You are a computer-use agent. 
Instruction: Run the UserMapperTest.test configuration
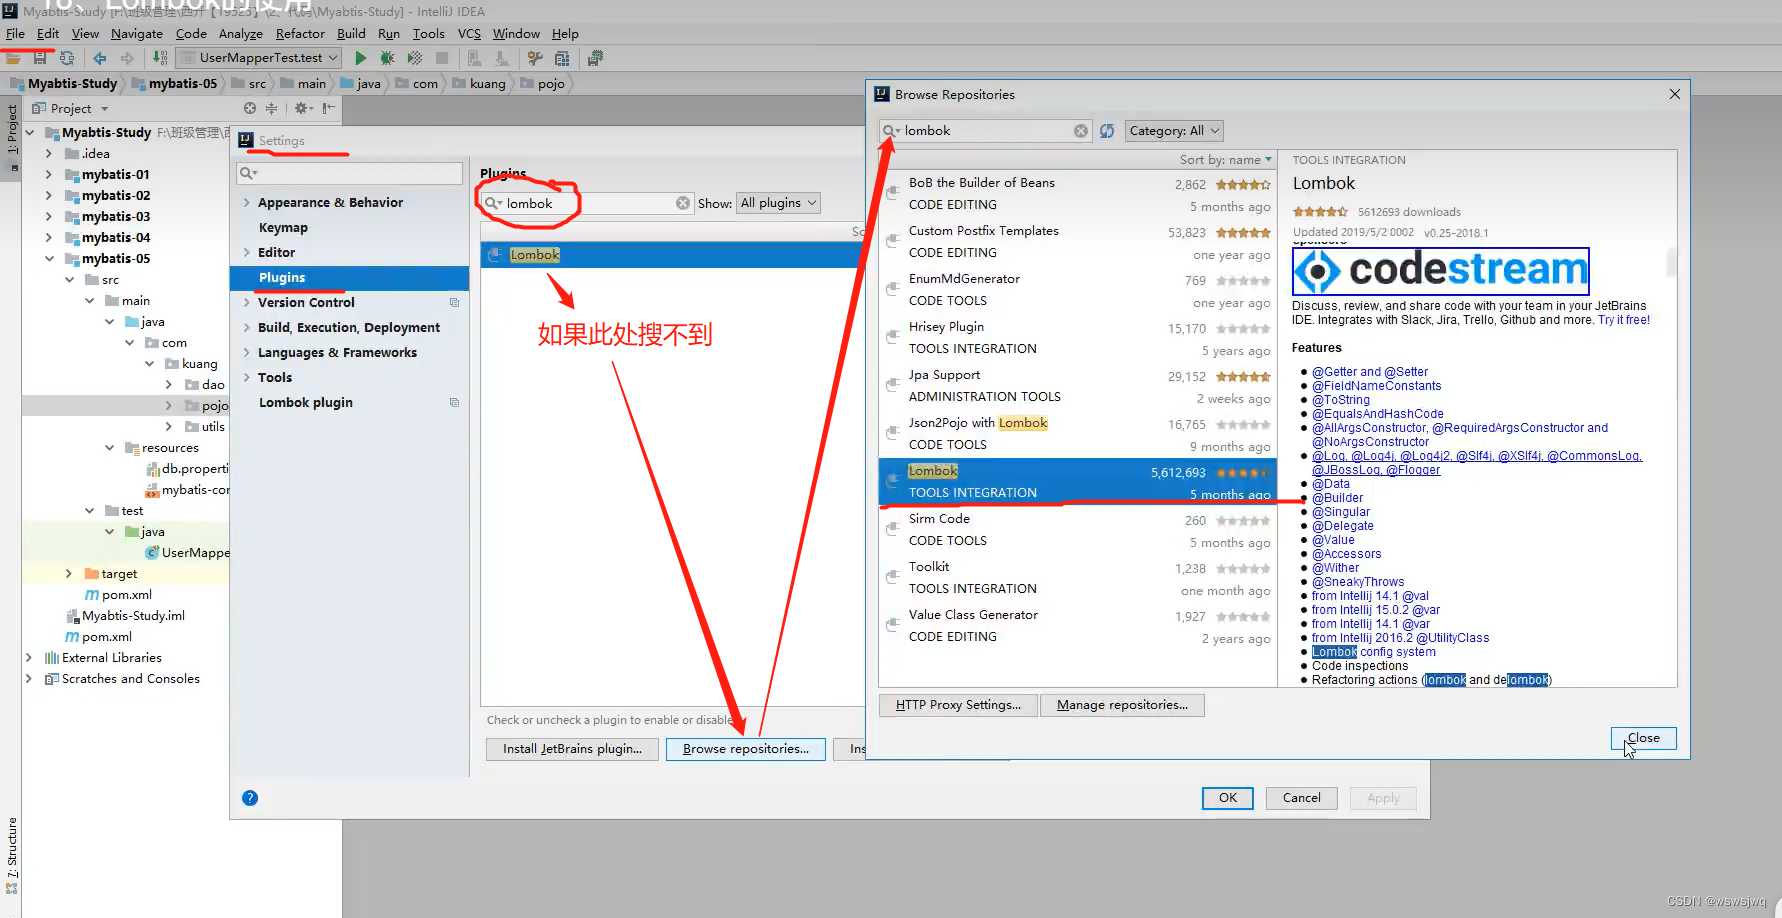(361, 57)
